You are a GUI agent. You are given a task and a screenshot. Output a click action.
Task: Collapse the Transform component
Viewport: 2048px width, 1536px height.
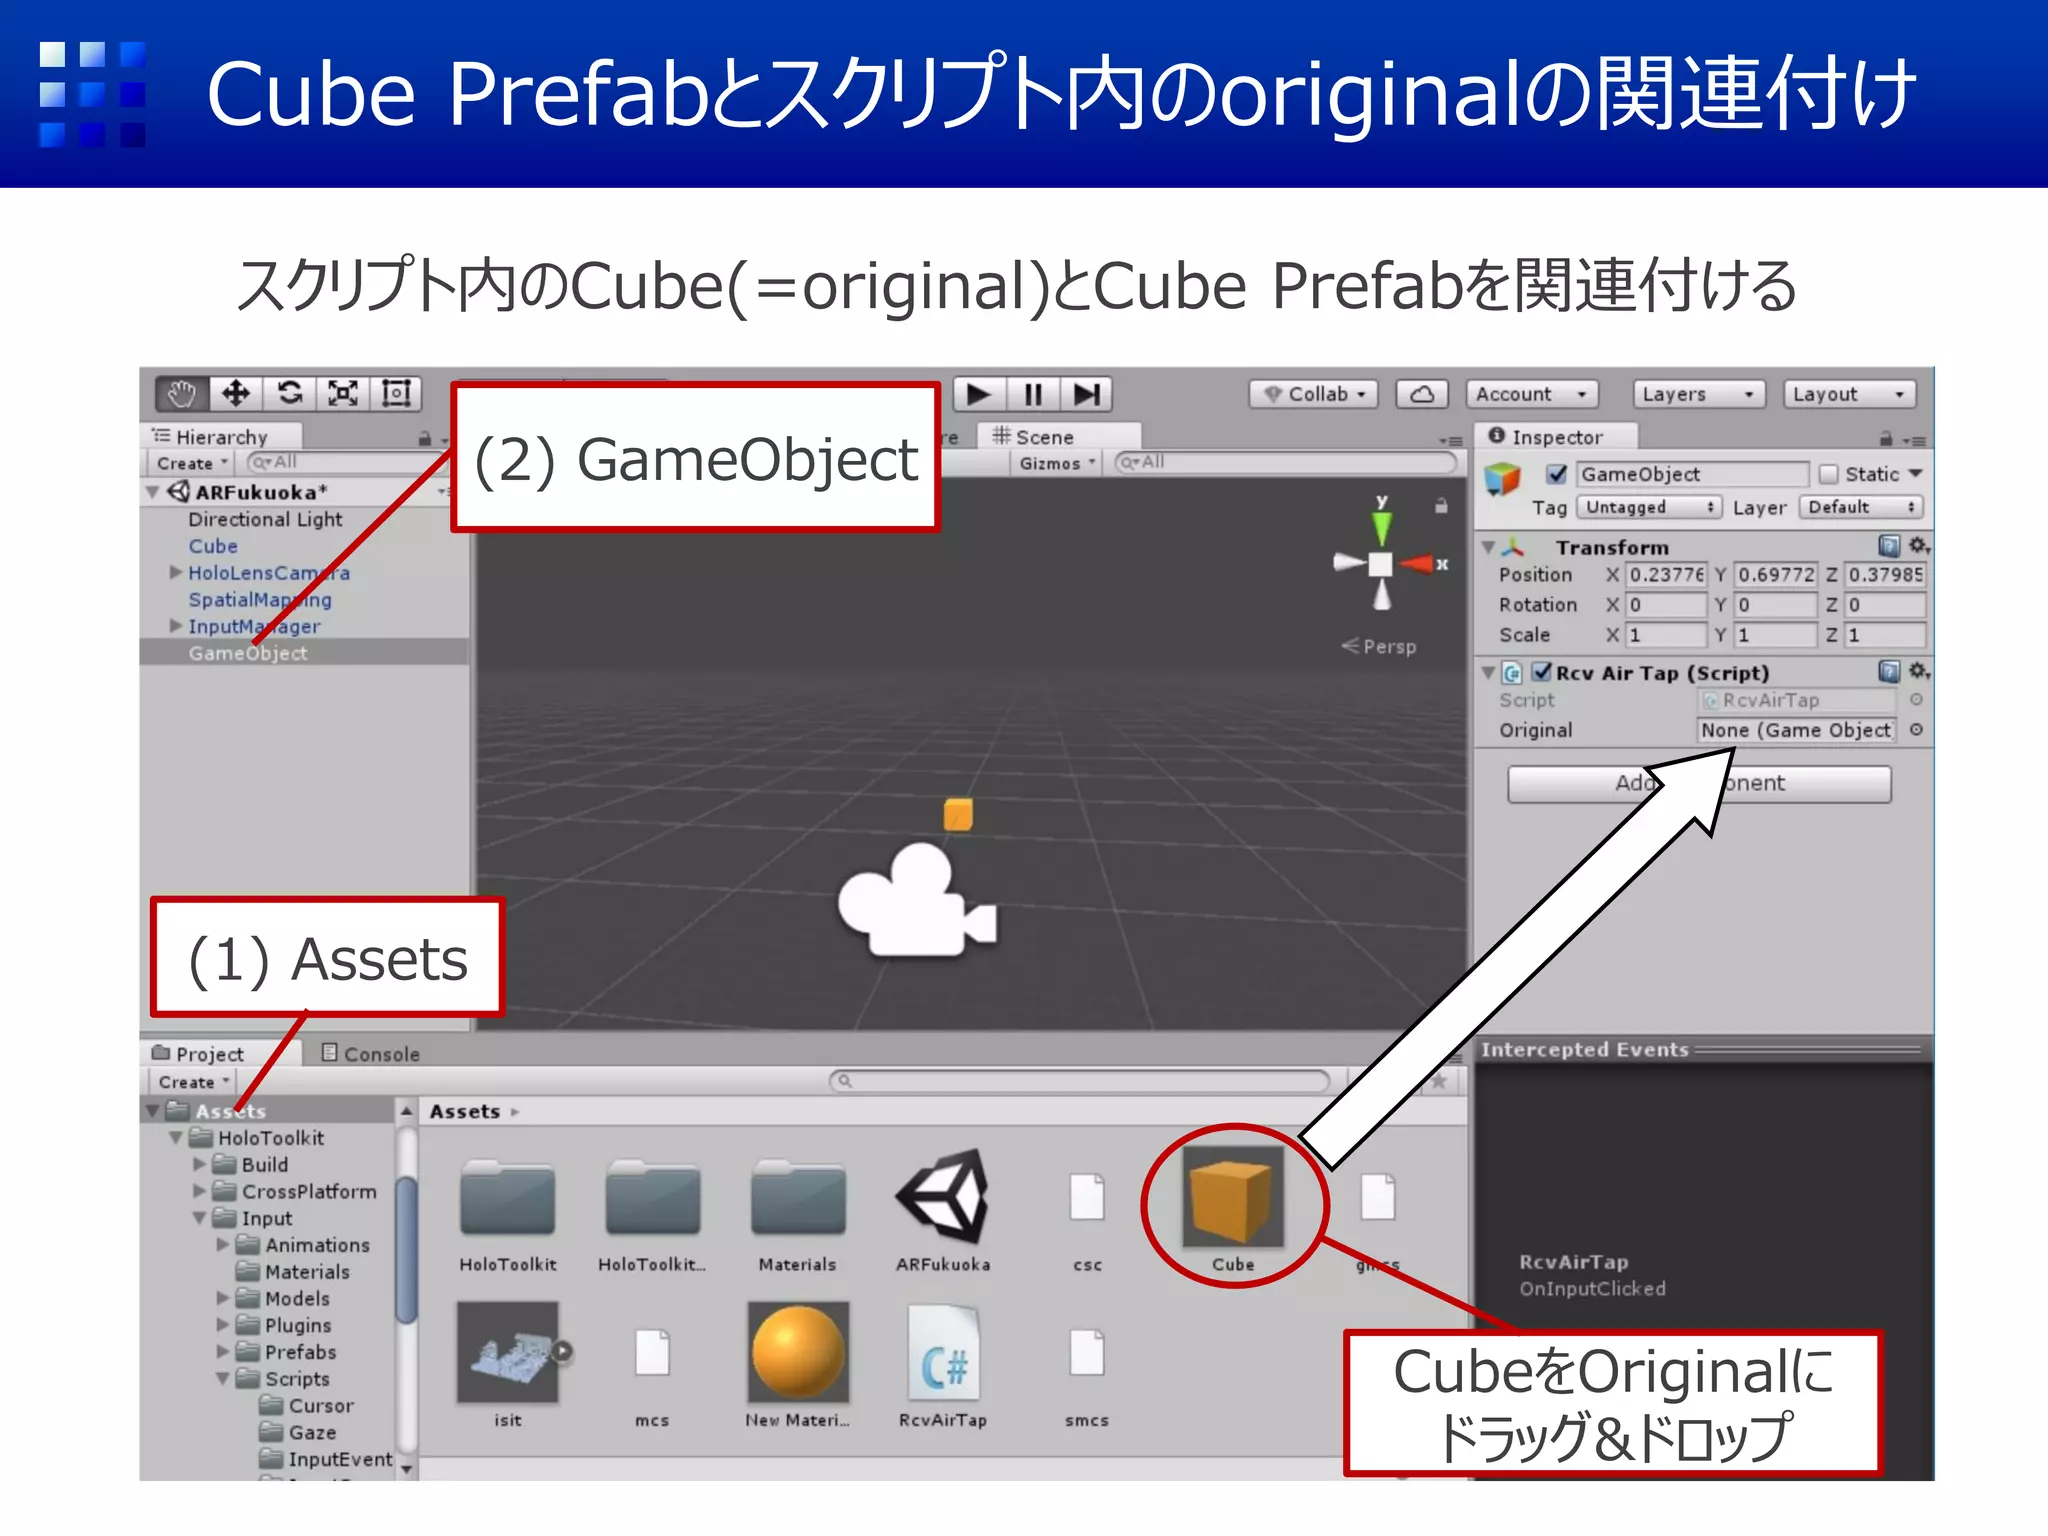pos(1489,547)
